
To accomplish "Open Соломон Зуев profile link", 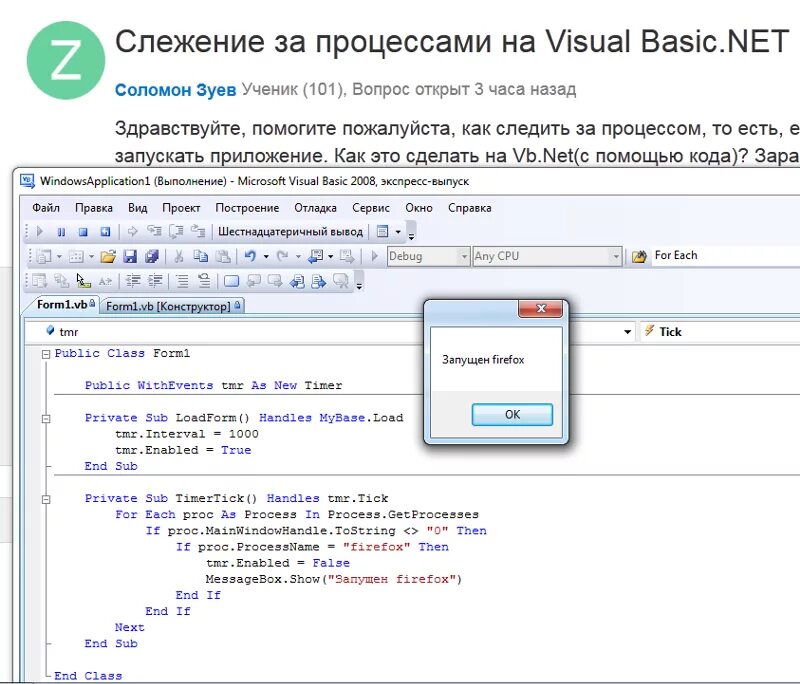I will [176, 90].
